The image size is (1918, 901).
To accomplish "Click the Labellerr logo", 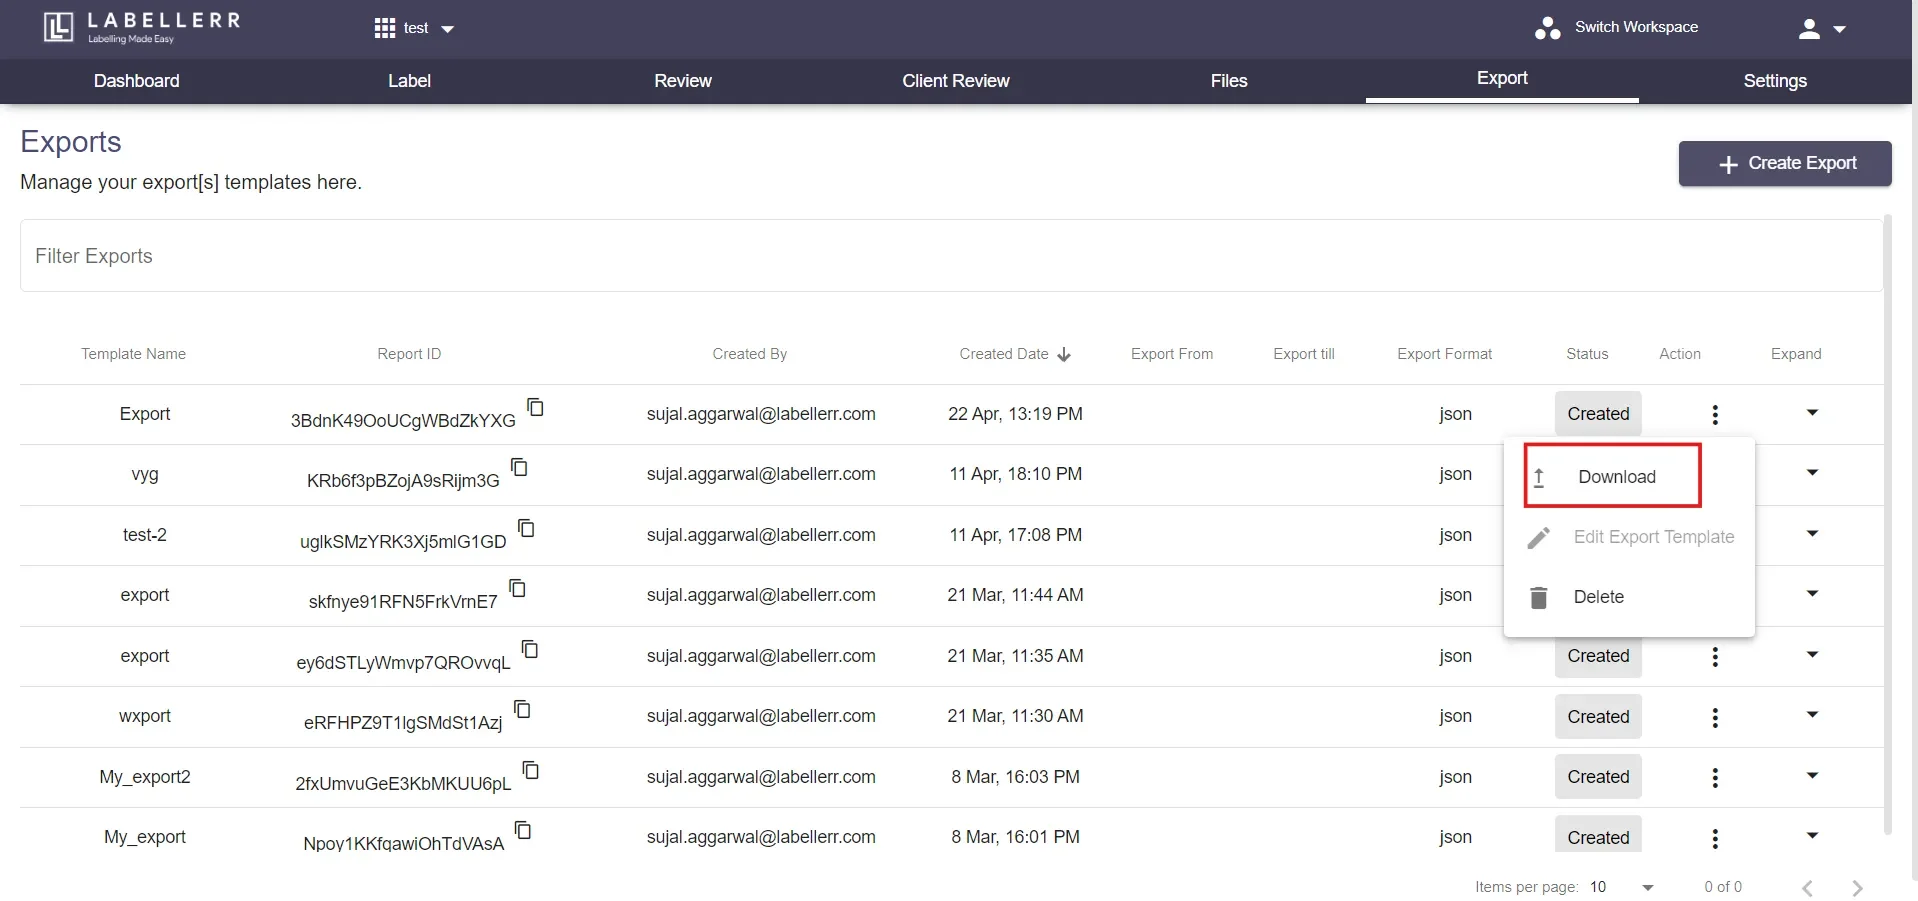I will click(x=142, y=27).
